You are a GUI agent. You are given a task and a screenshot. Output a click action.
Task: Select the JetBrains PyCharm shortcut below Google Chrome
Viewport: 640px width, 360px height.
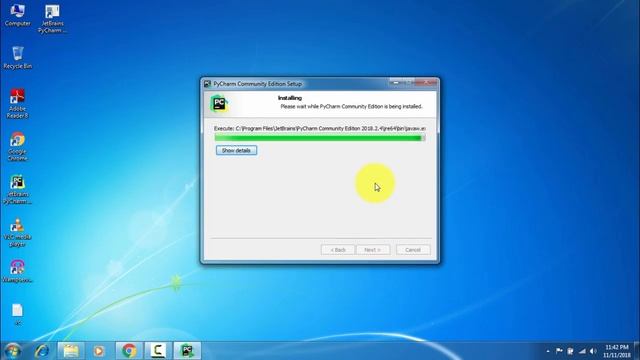17,189
